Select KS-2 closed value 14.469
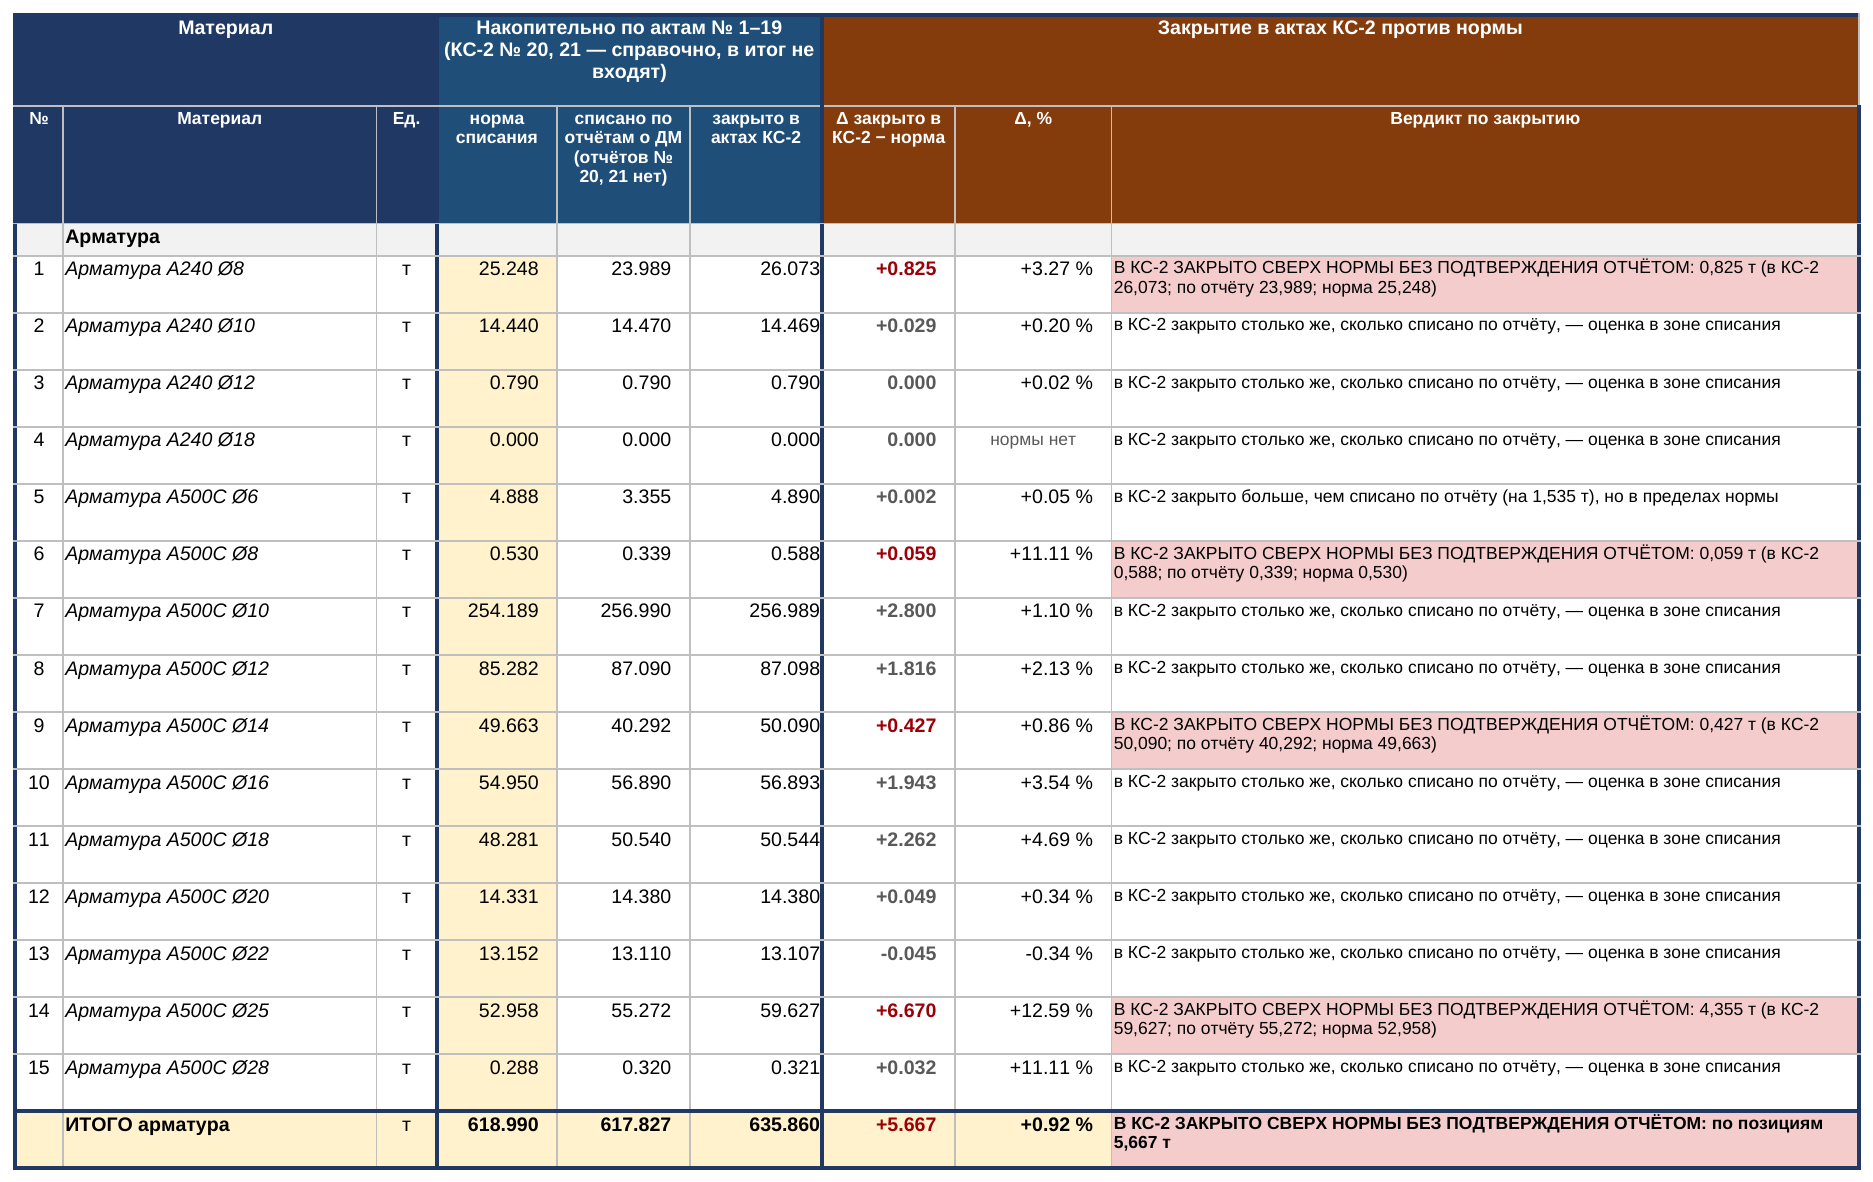This screenshot has width=1873, height=1182. (755, 341)
